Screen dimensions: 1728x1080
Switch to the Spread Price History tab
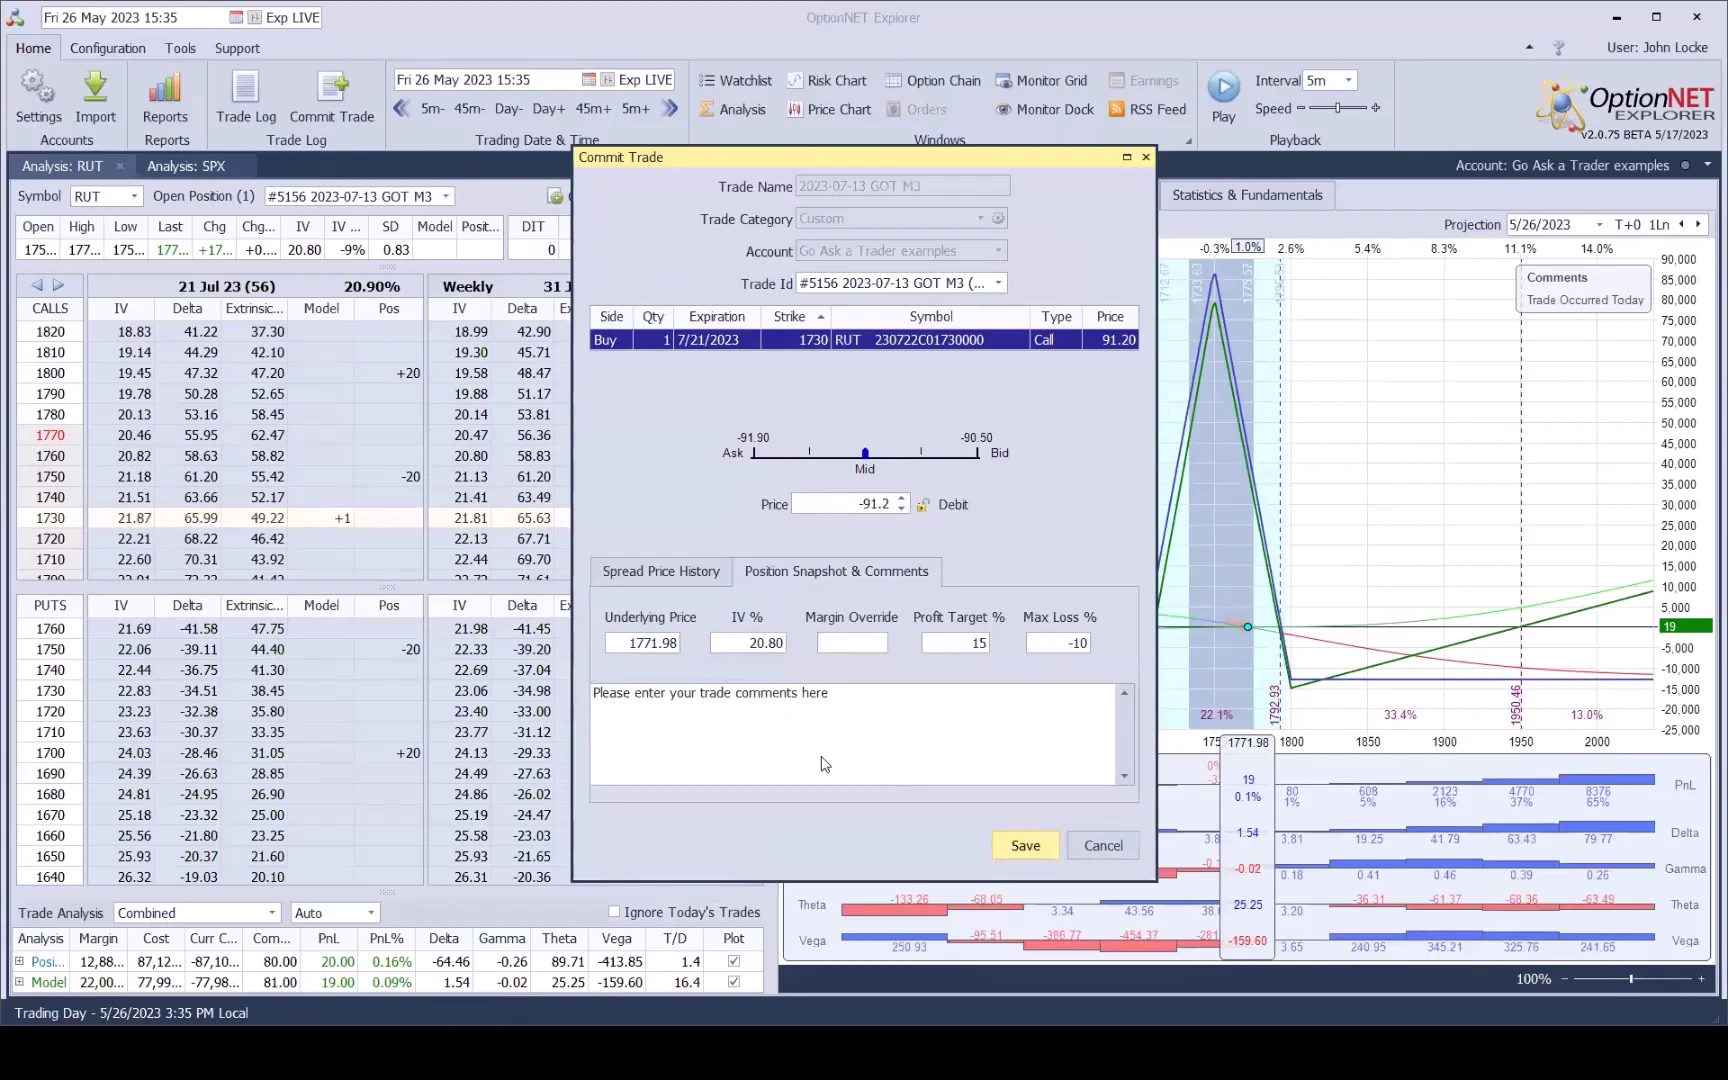tap(661, 572)
